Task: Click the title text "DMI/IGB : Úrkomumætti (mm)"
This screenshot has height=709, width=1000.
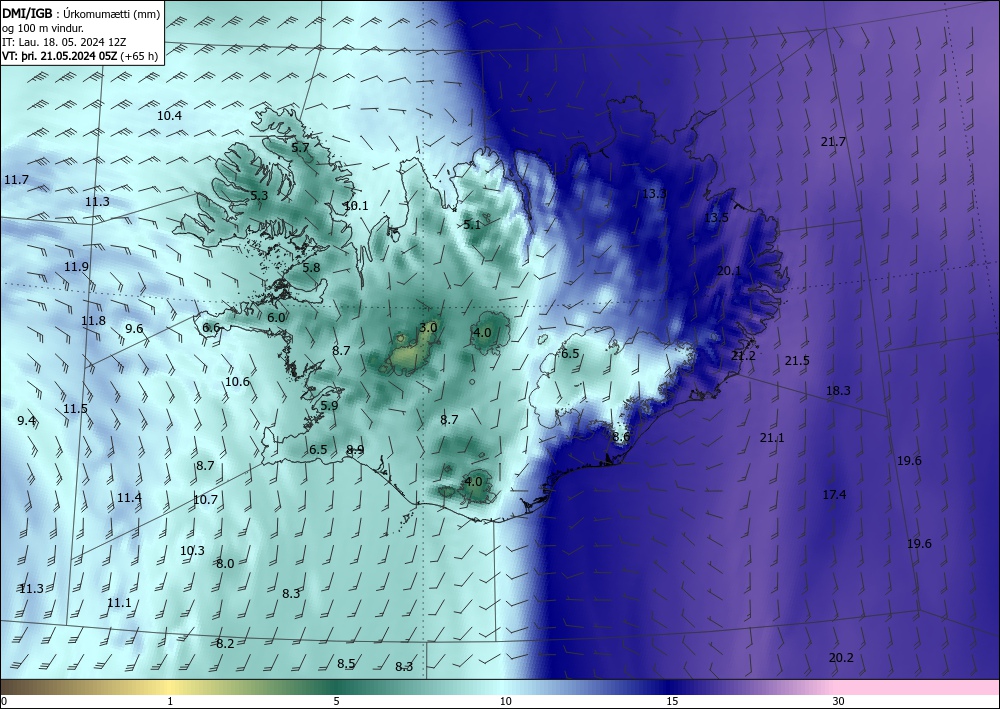Action: click(82, 13)
